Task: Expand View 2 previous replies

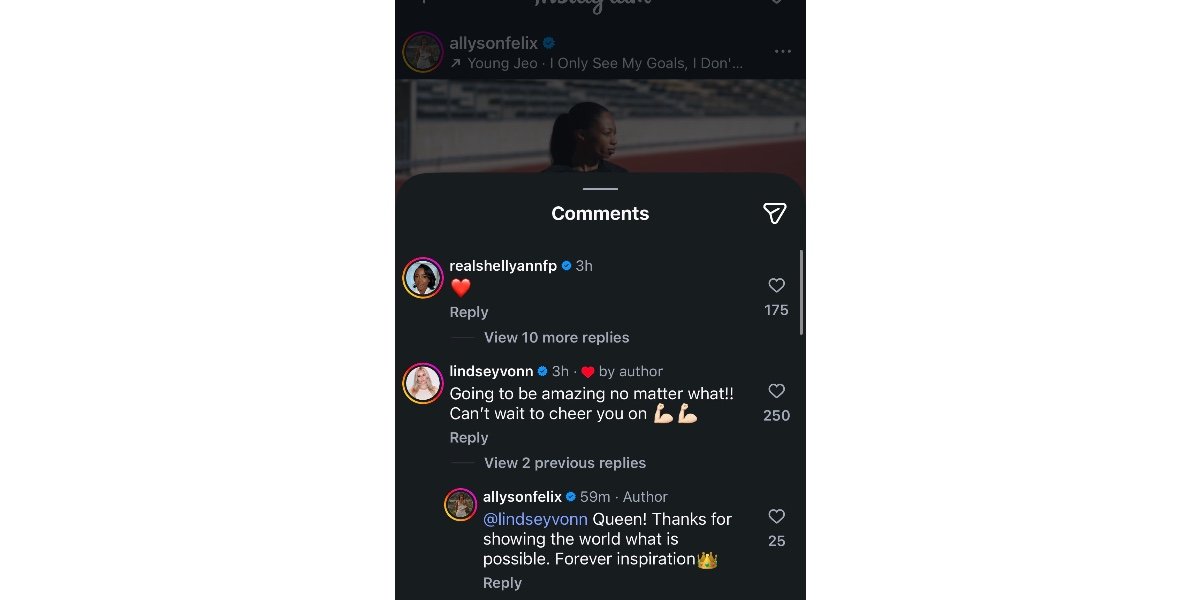Action: pyautogui.click(x=565, y=463)
